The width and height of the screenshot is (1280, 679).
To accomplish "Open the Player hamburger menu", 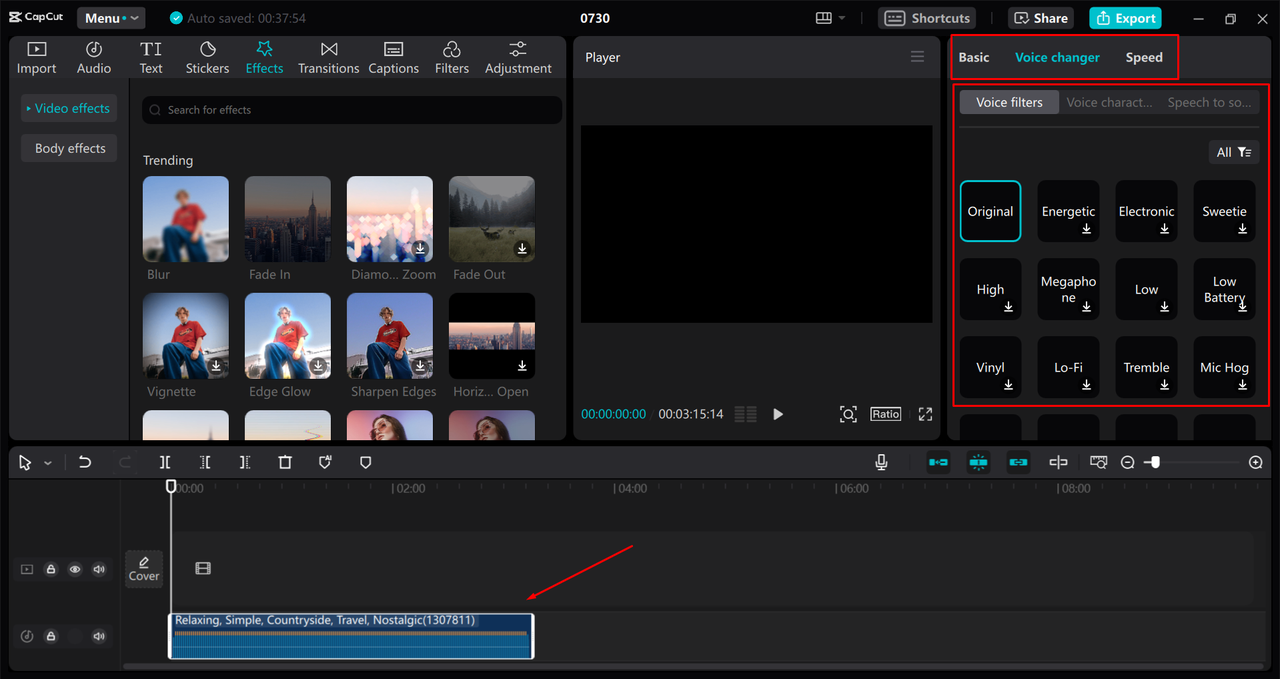I will click(x=917, y=57).
